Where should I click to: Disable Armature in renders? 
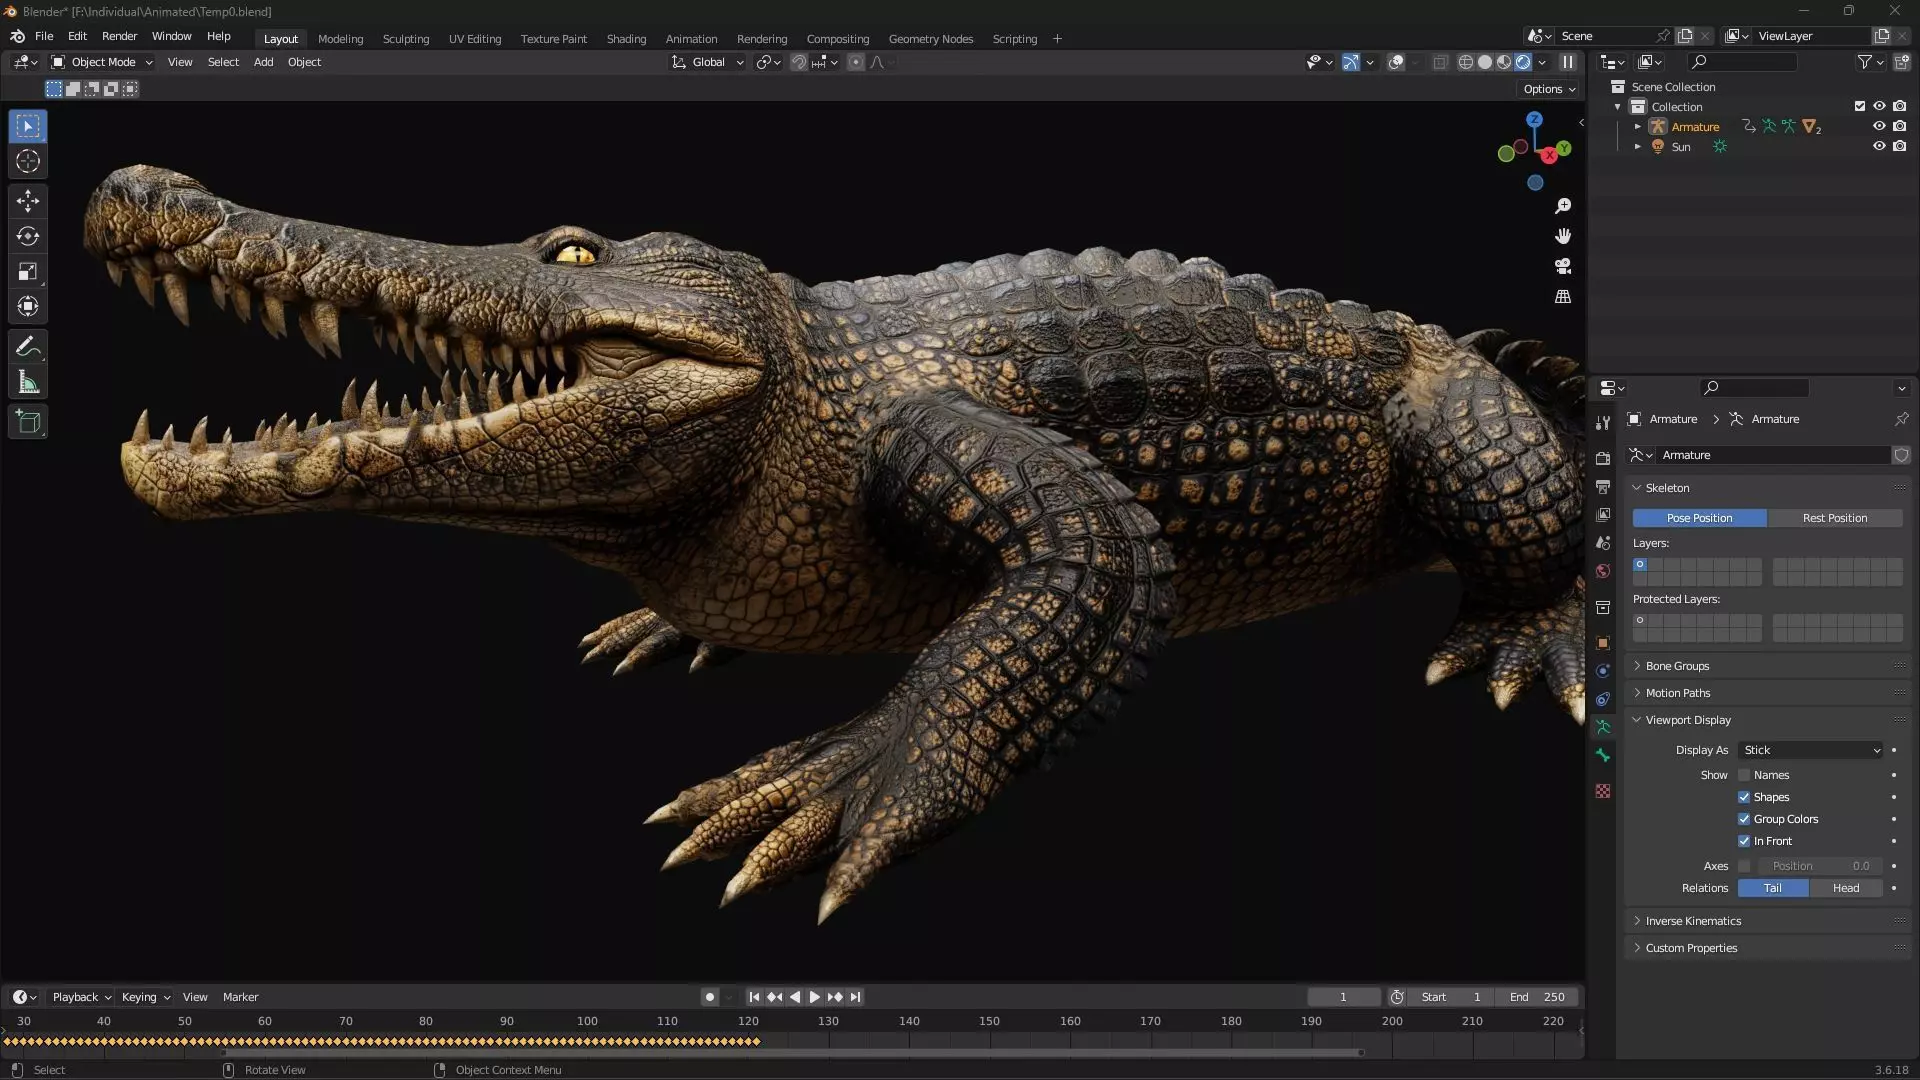(x=1899, y=126)
